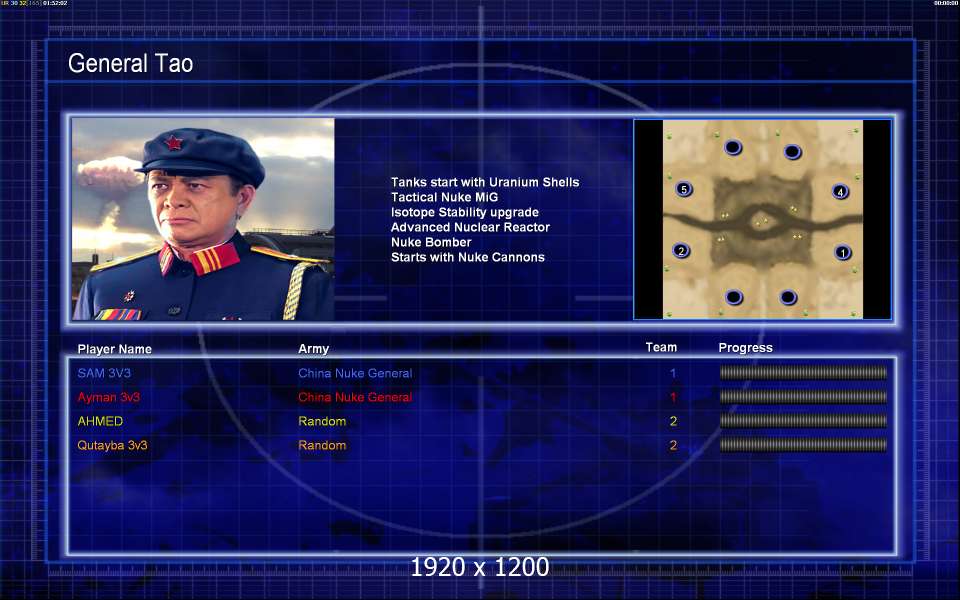The image size is (960, 600).
Task: Click the empty top-right start position marker
Action: coord(792,152)
